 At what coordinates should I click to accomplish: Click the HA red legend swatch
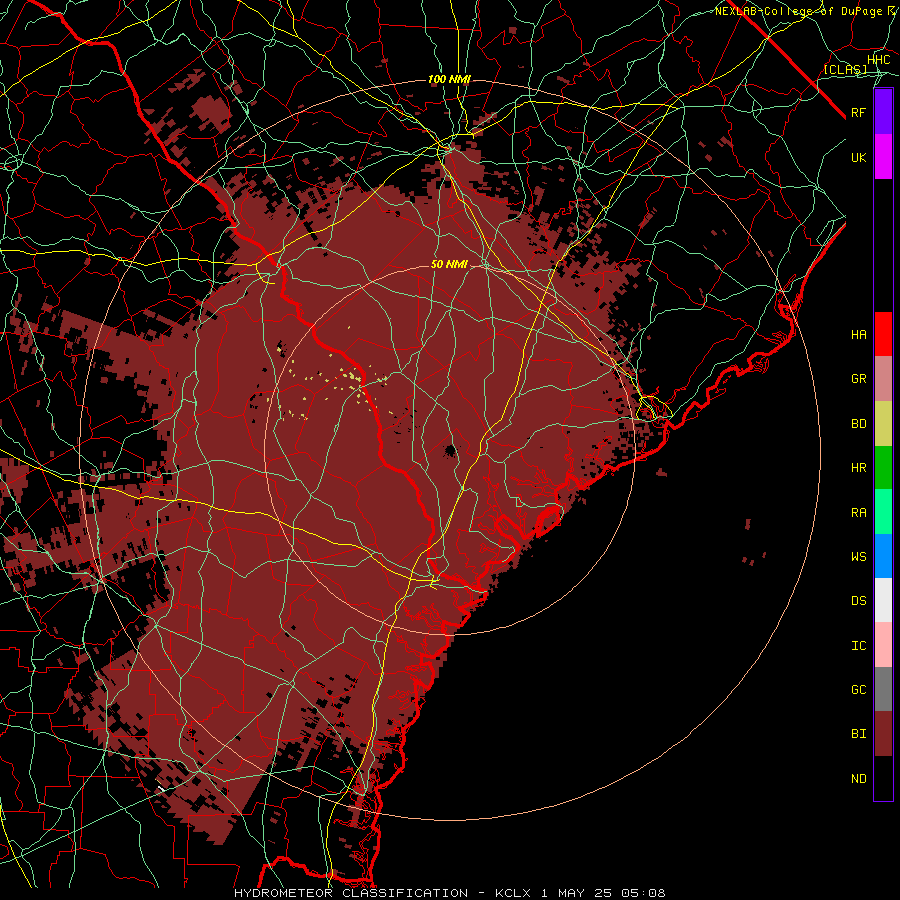883,334
